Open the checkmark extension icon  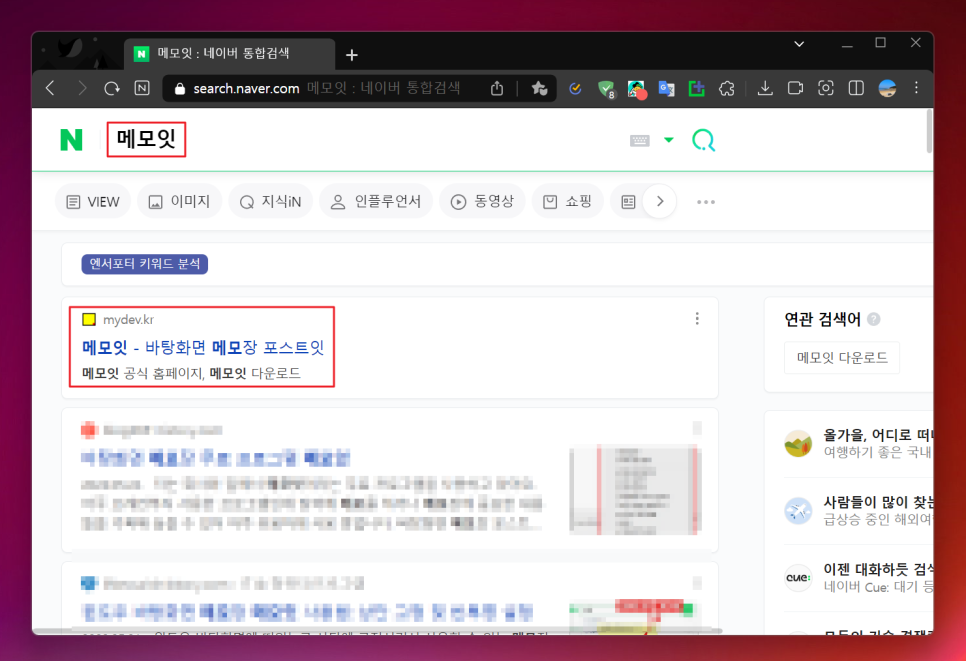[x=575, y=89]
